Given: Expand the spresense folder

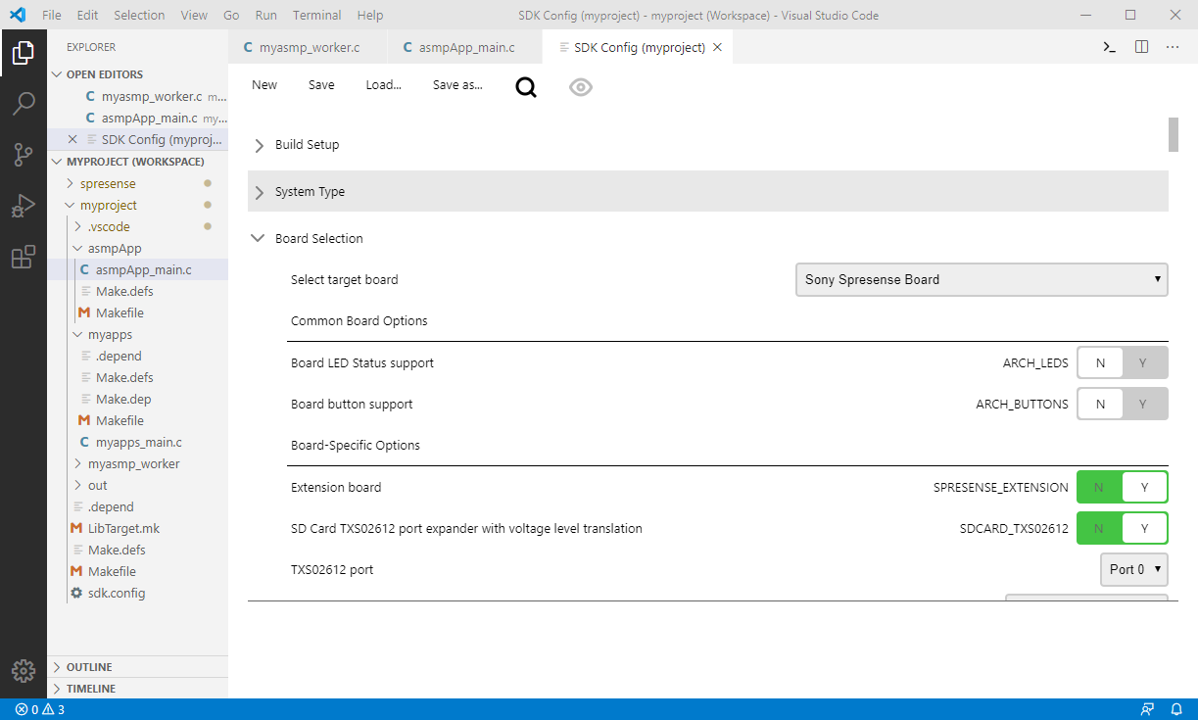Looking at the screenshot, I should pos(70,183).
